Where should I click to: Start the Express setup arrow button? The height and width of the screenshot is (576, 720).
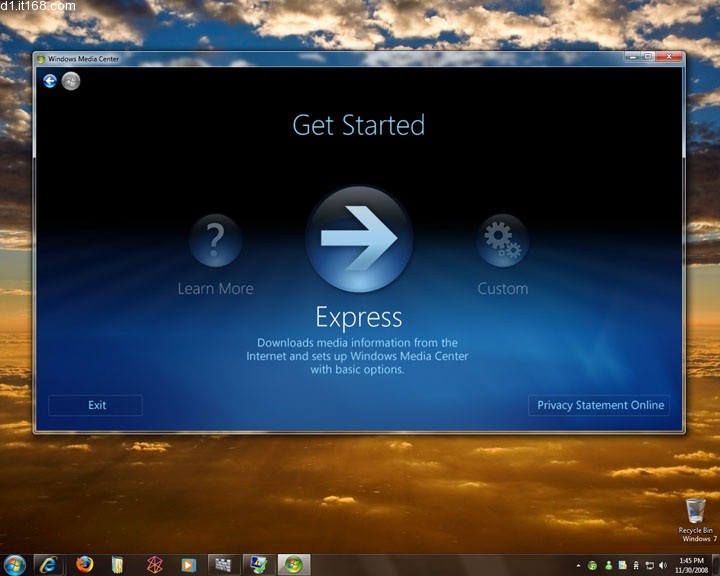coord(359,239)
